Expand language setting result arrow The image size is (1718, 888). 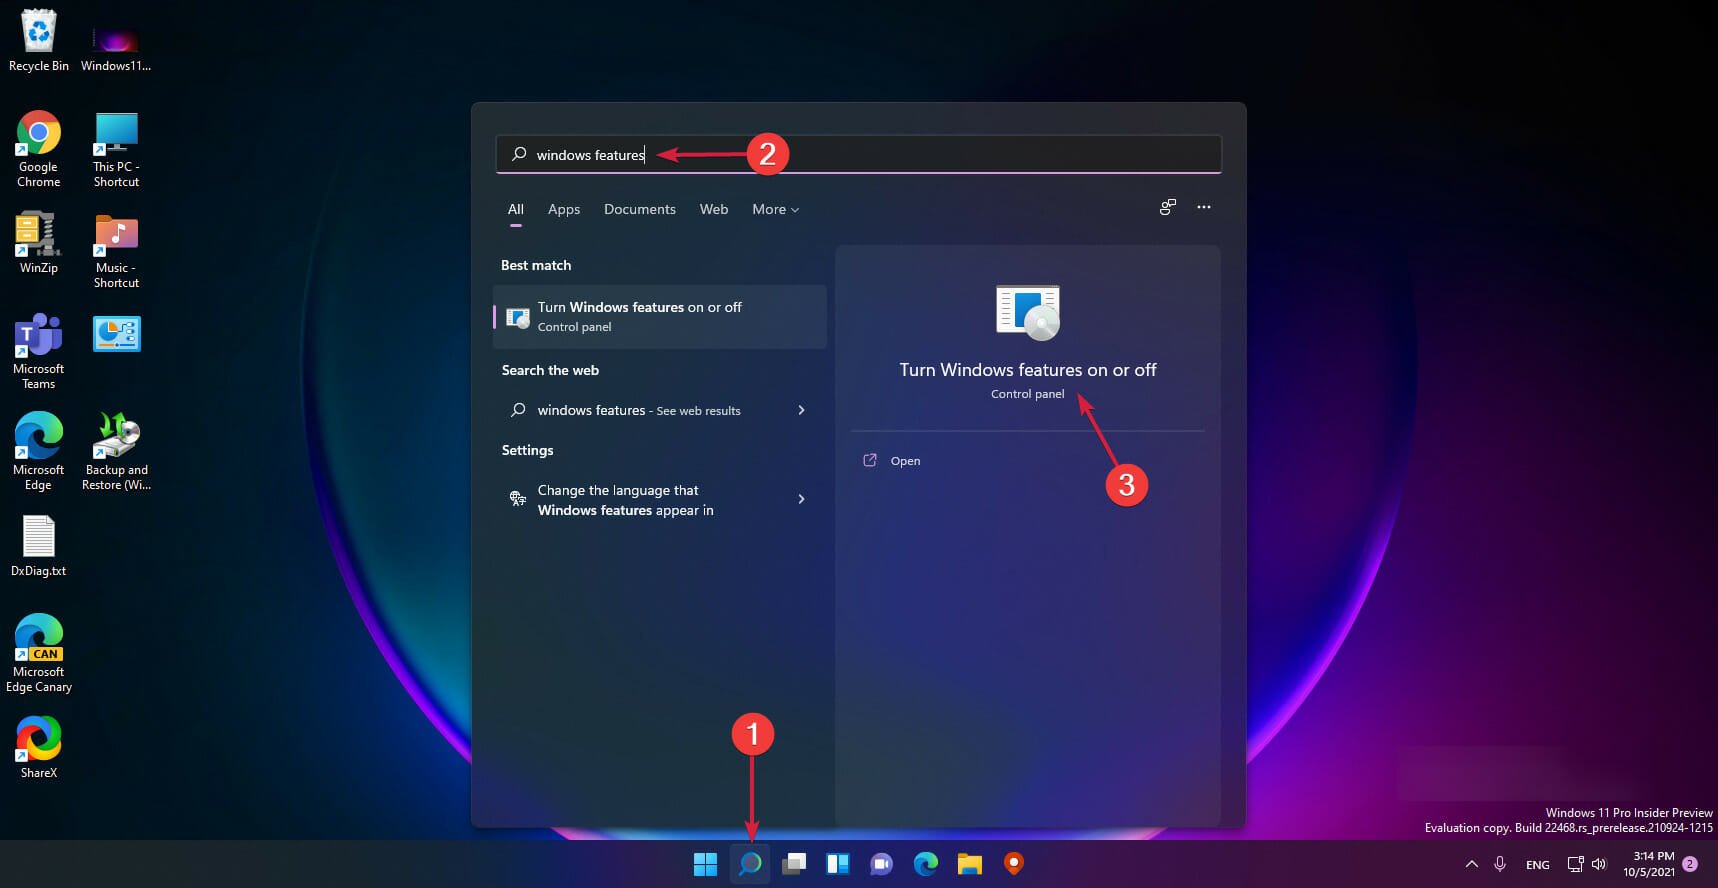coord(801,499)
